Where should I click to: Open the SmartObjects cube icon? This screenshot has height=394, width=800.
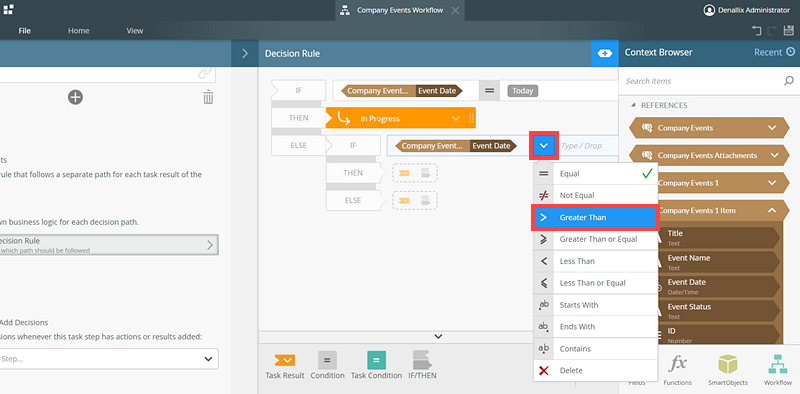point(728,364)
